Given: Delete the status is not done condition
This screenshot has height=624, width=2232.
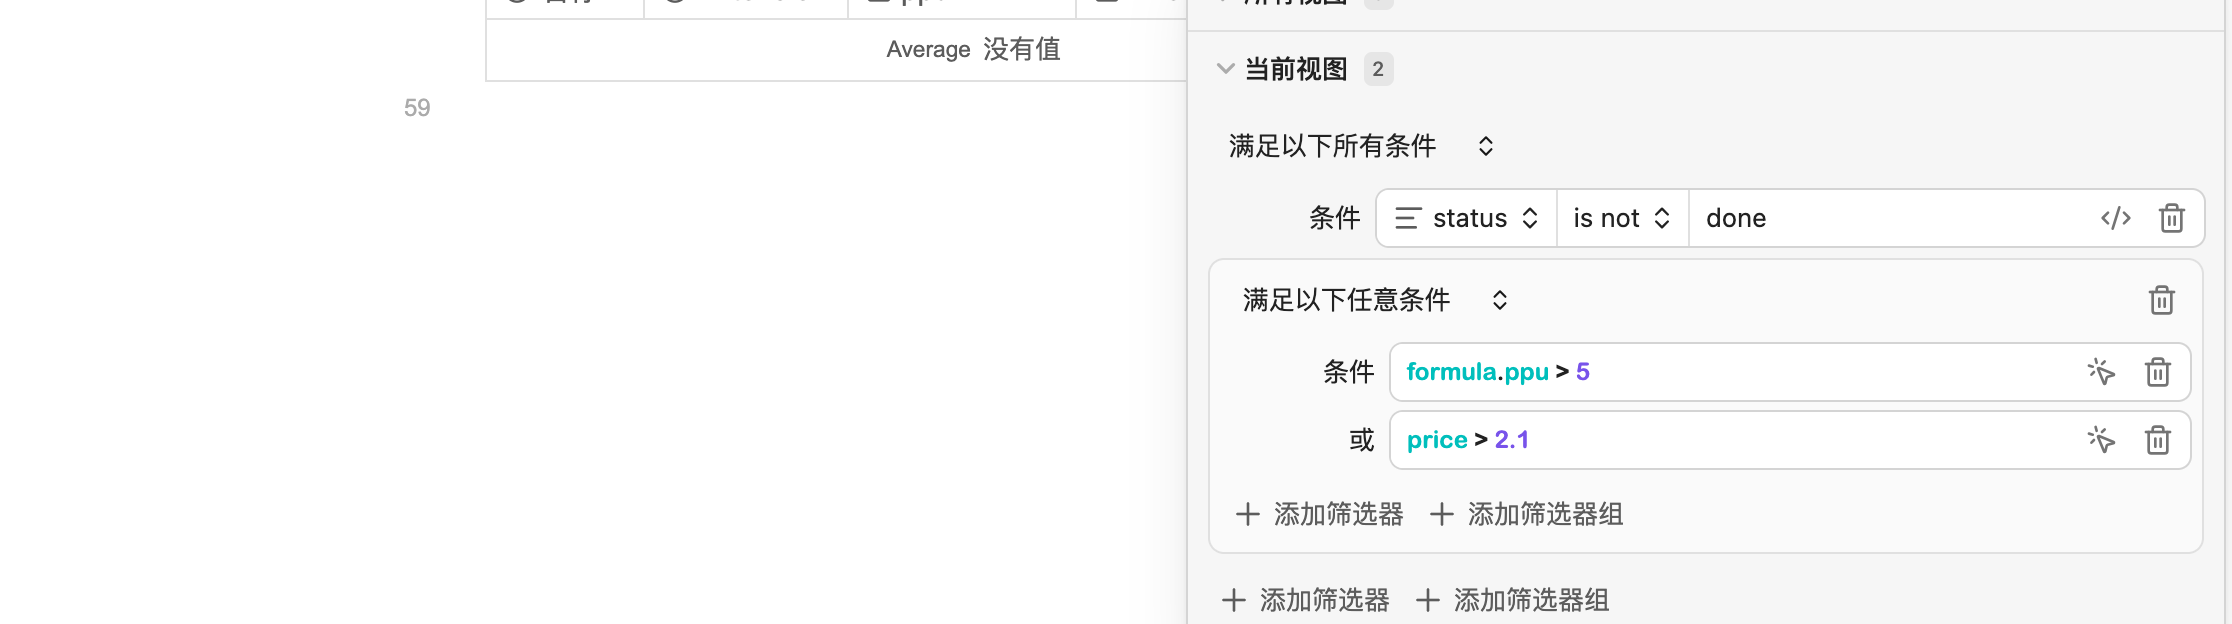Looking at the screenshot, I should click(2171, 218).
